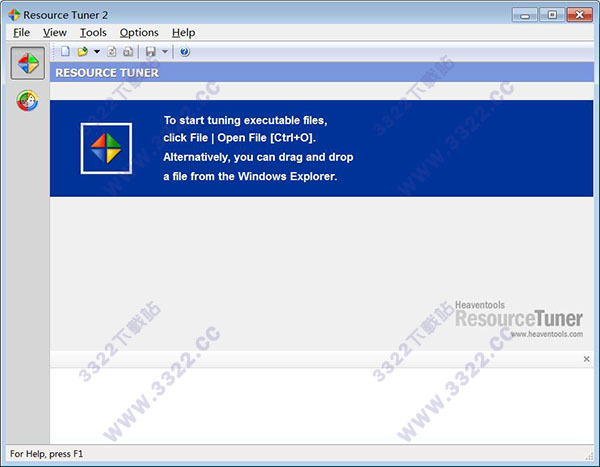Select the Resource Tuner sidebar icon
The height and width of the screenshot is (467, 600).
pos(28,63)
